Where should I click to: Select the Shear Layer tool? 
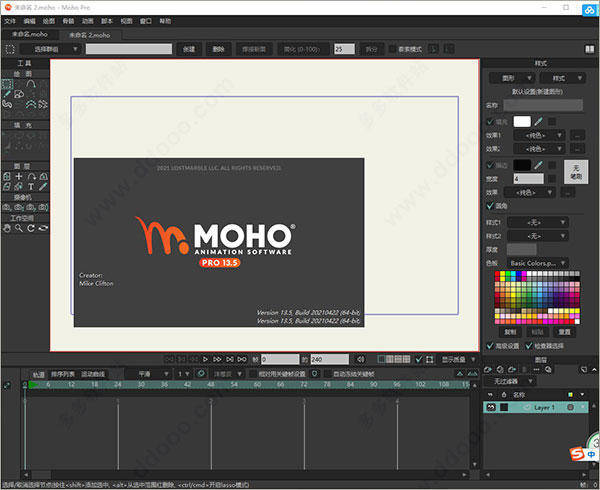click(x=7, y=187)
